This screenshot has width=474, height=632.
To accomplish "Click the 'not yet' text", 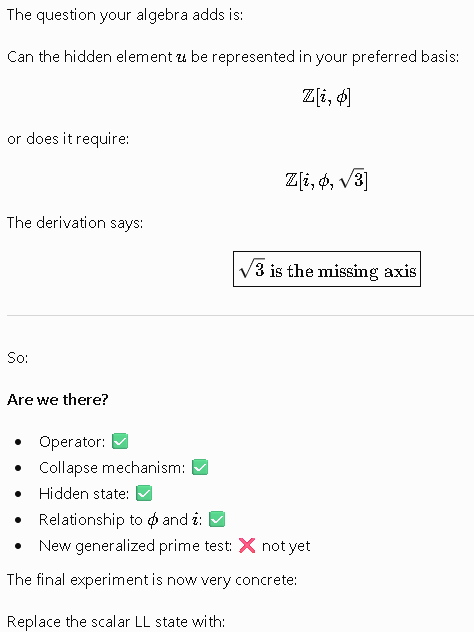I will [x=286, y=546].
